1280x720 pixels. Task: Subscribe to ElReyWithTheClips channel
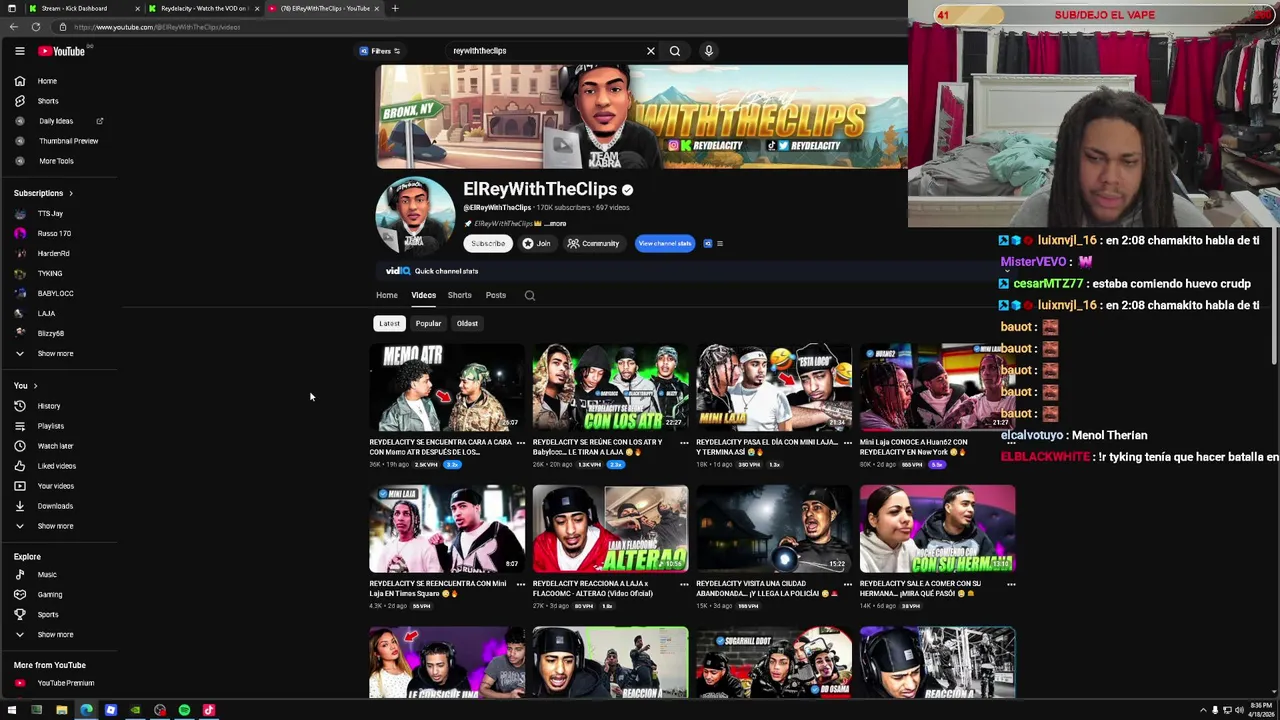(x=488, y=244)
